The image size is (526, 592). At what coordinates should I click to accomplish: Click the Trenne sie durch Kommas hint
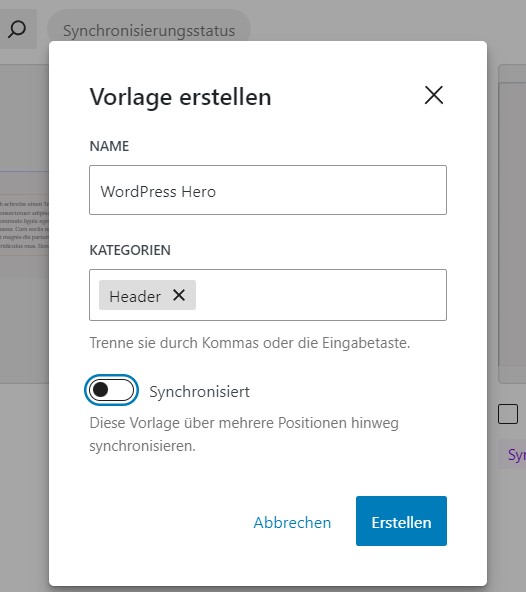pyautogui.click(x=250, y=343)
